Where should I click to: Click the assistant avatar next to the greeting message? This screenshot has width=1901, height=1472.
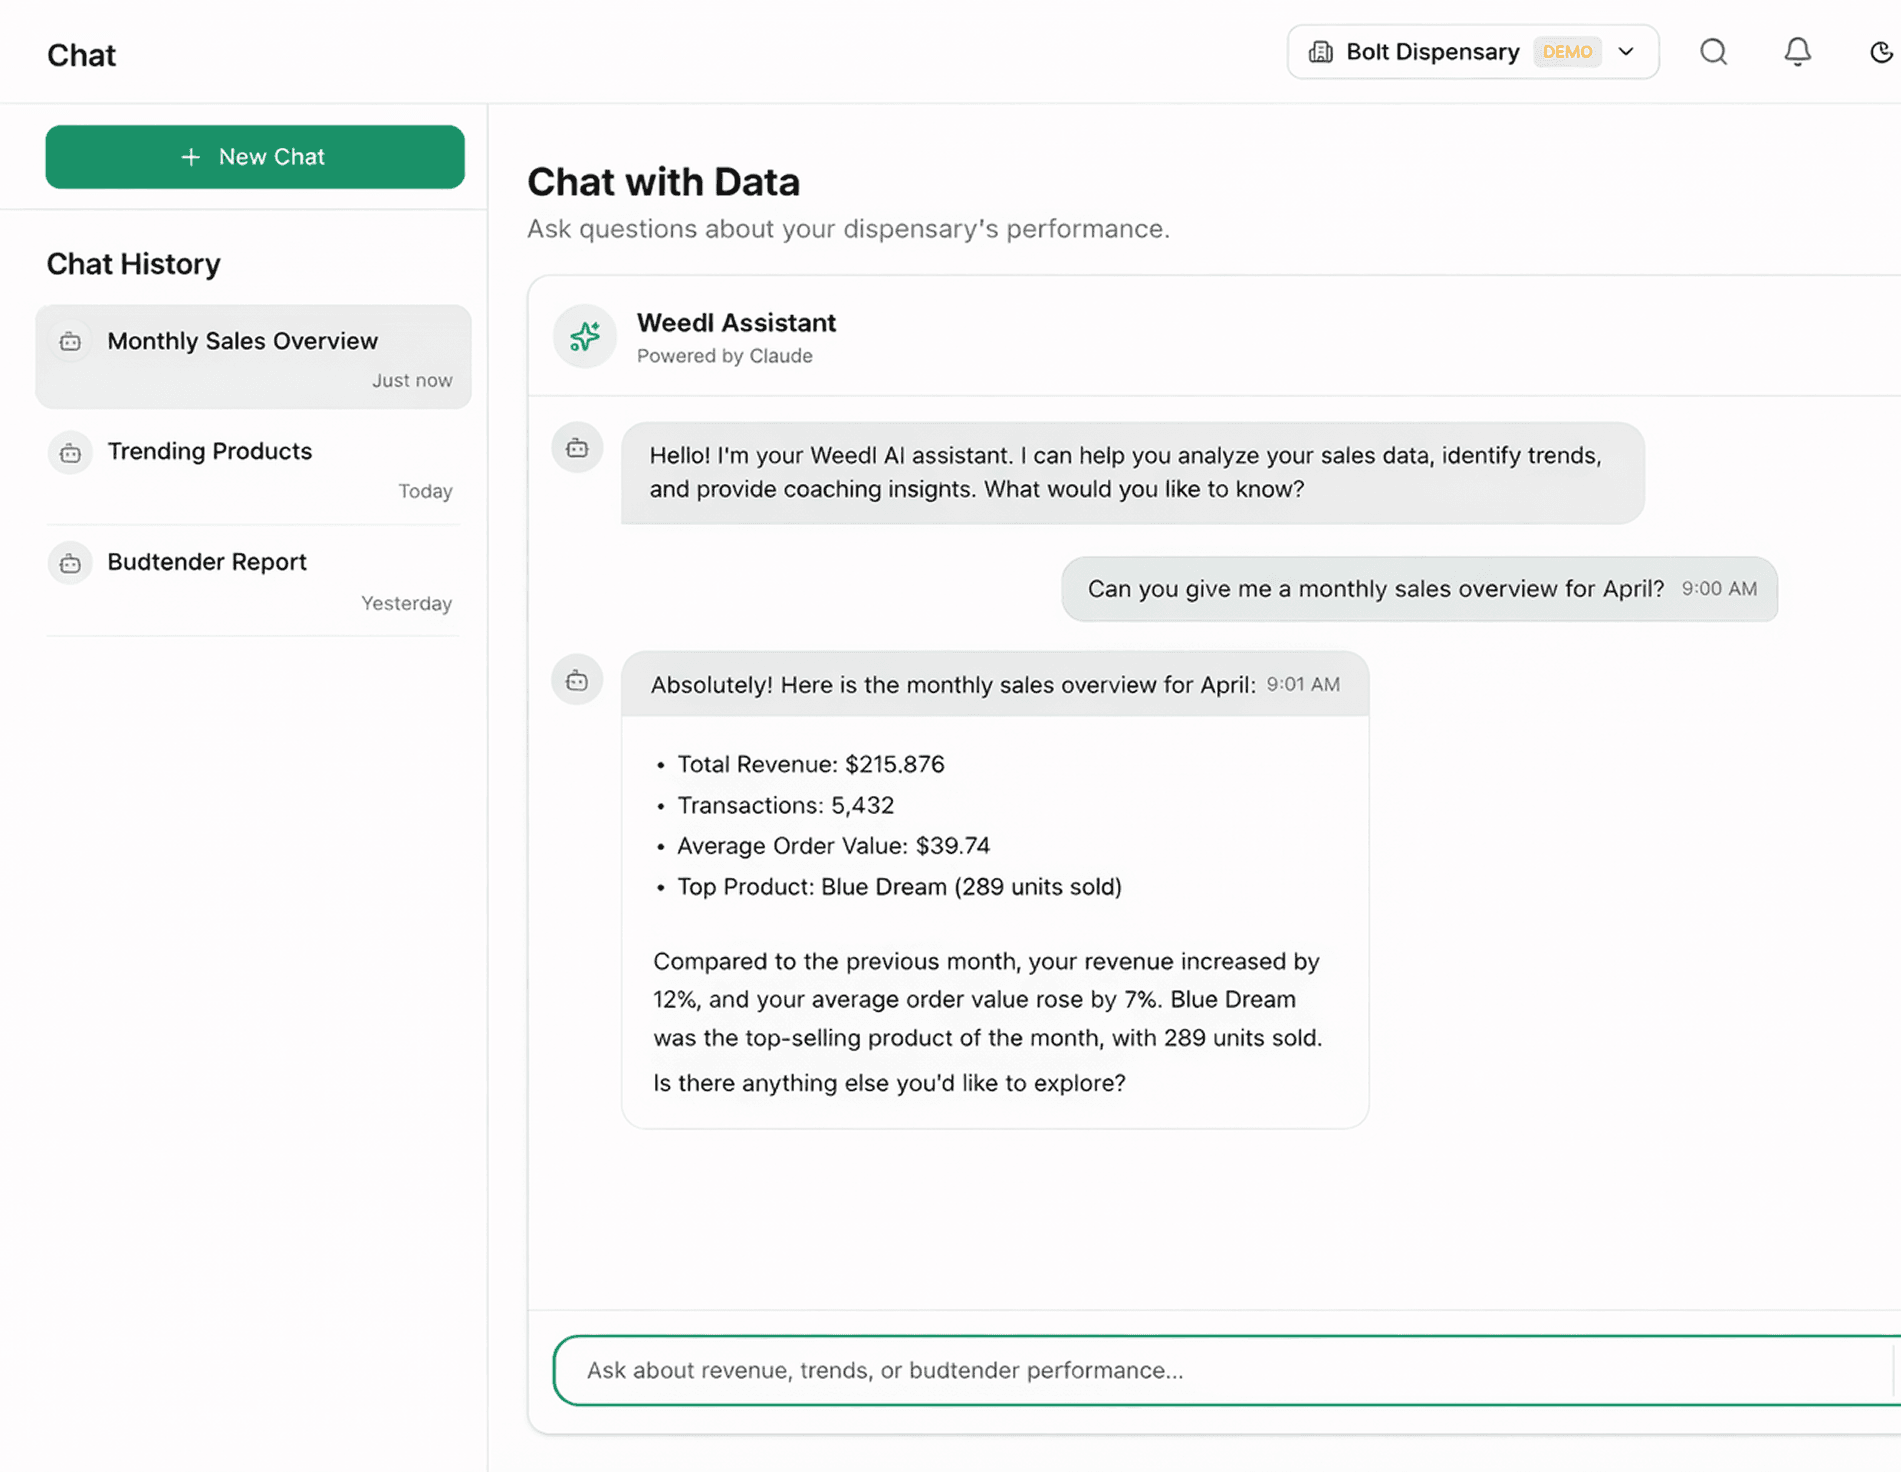tap(577, 448)
